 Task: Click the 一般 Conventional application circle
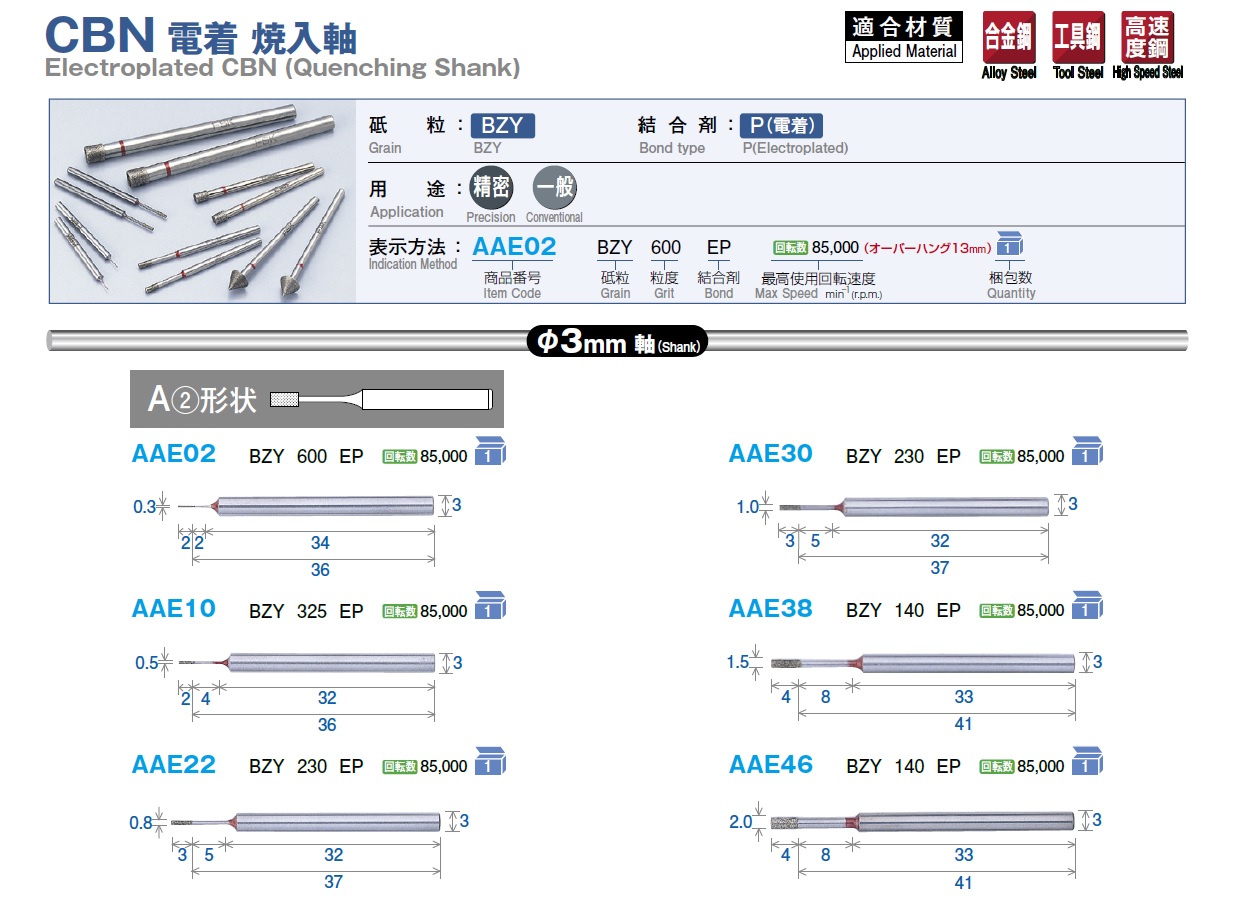tap(554, 188)
